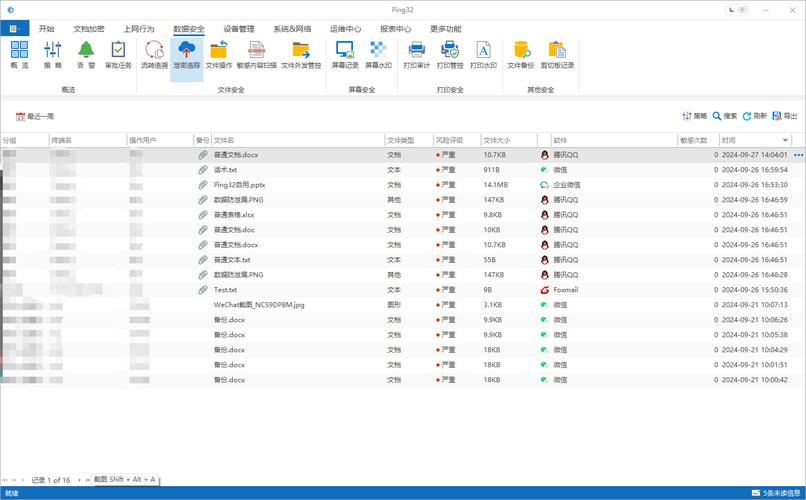
Task: Click paperclip icon in Test.txt row
Action: tap(203, 290)
